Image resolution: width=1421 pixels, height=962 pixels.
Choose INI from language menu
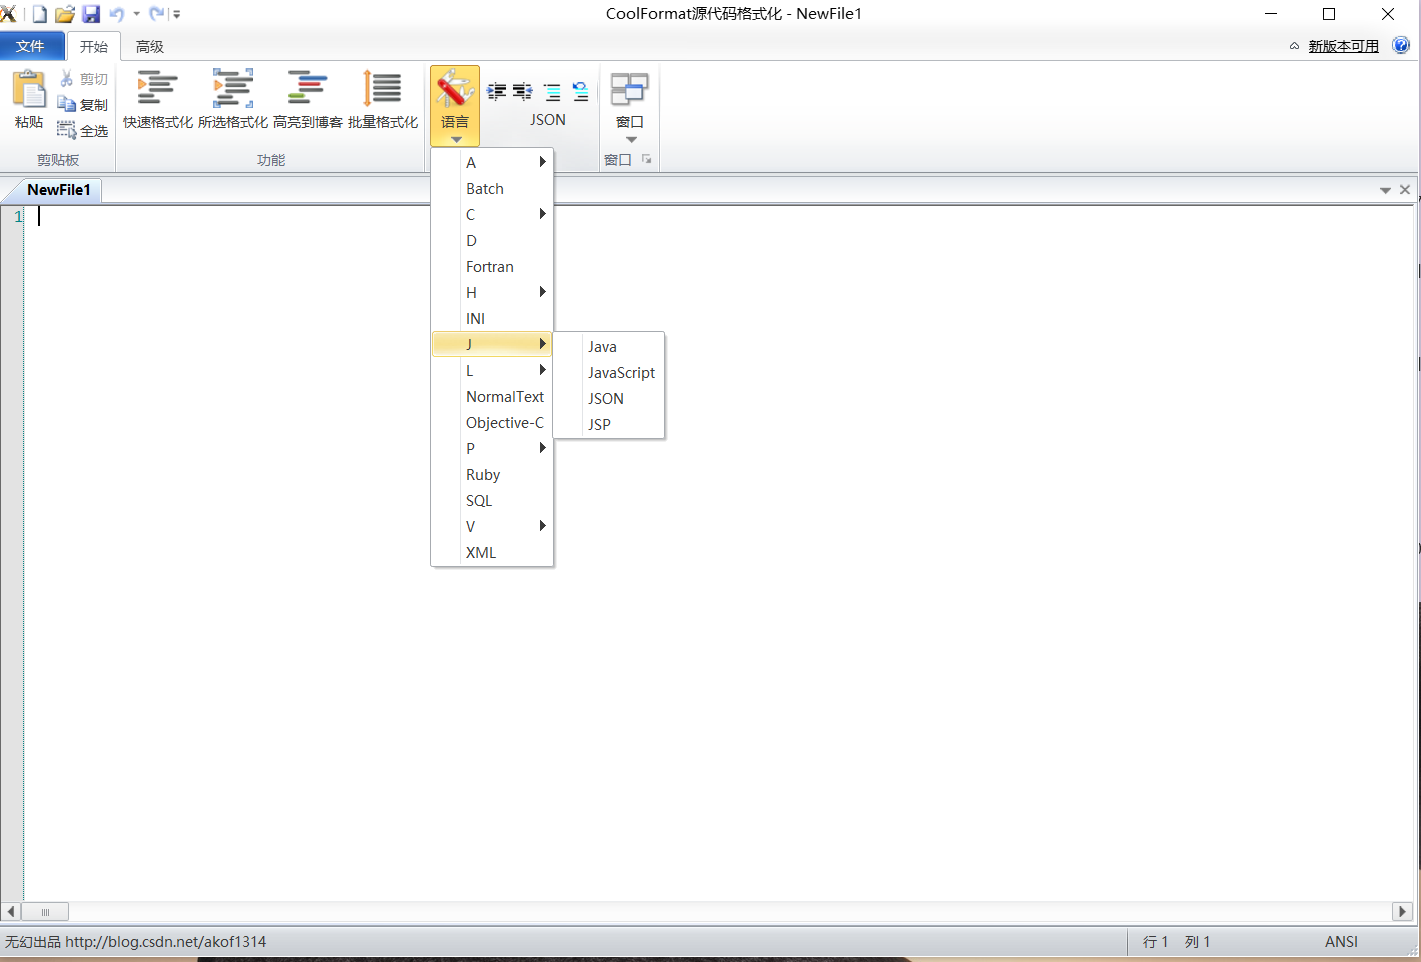click(492, 318)
